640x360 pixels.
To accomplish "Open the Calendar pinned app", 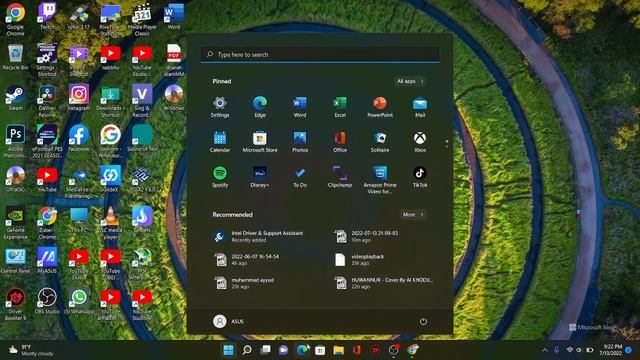I will [220, 142].
